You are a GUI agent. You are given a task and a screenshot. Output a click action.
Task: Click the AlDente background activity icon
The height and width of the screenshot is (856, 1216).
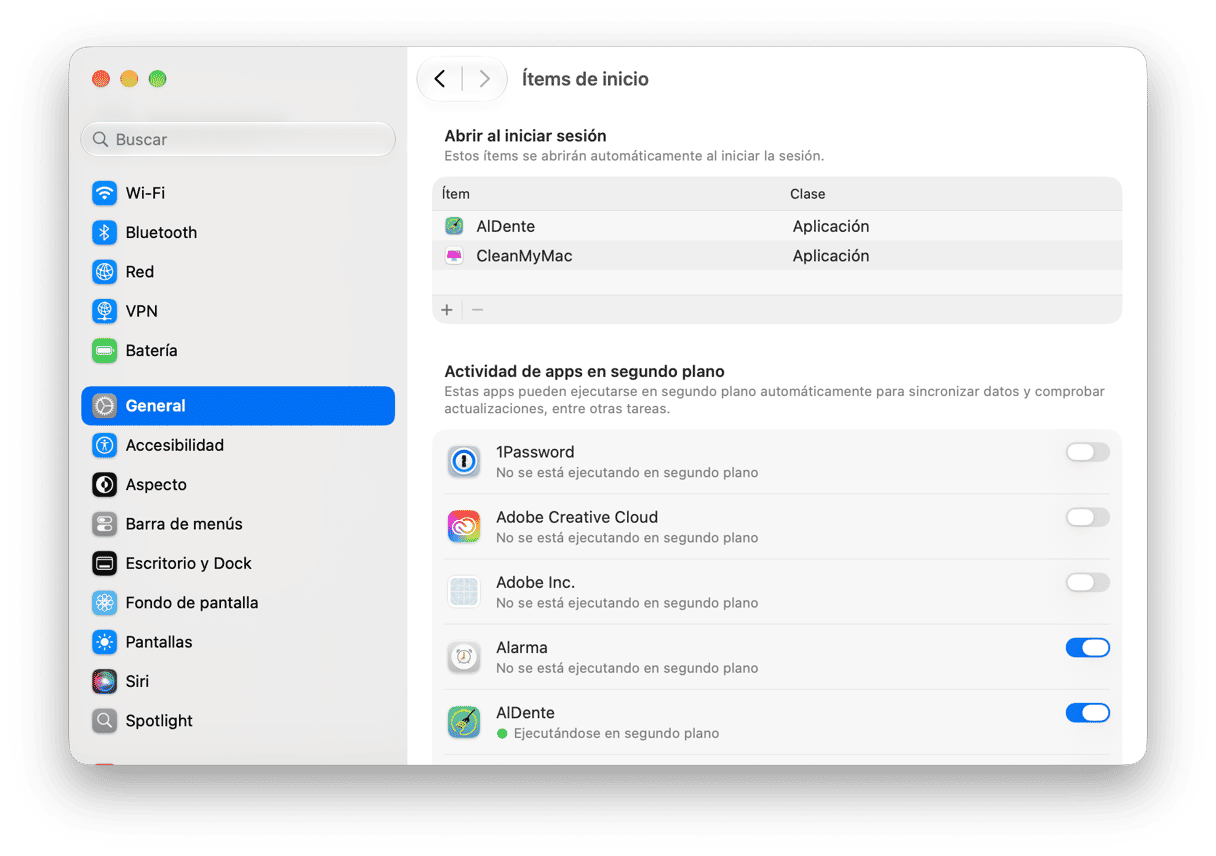click(464, 722)
